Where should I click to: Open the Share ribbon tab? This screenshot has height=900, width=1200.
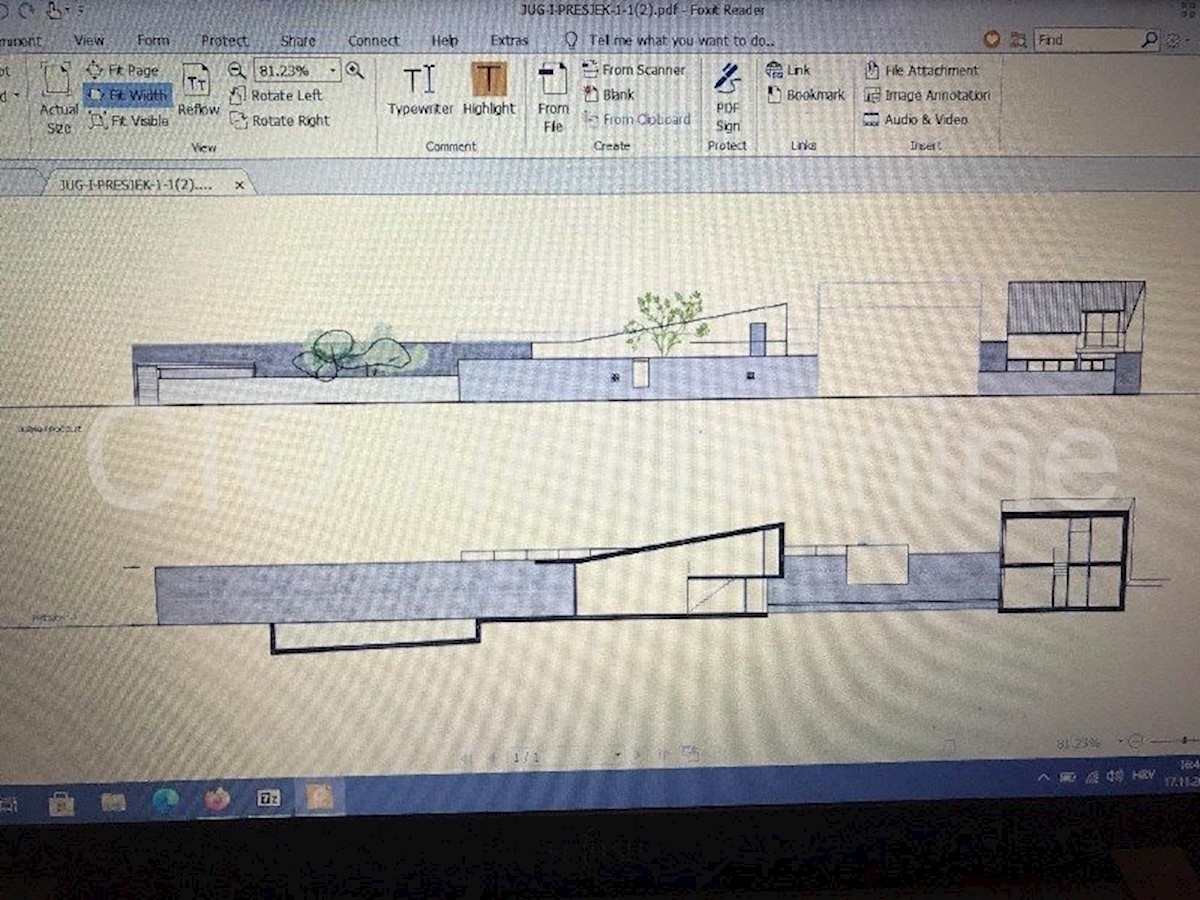click(298, 41)
